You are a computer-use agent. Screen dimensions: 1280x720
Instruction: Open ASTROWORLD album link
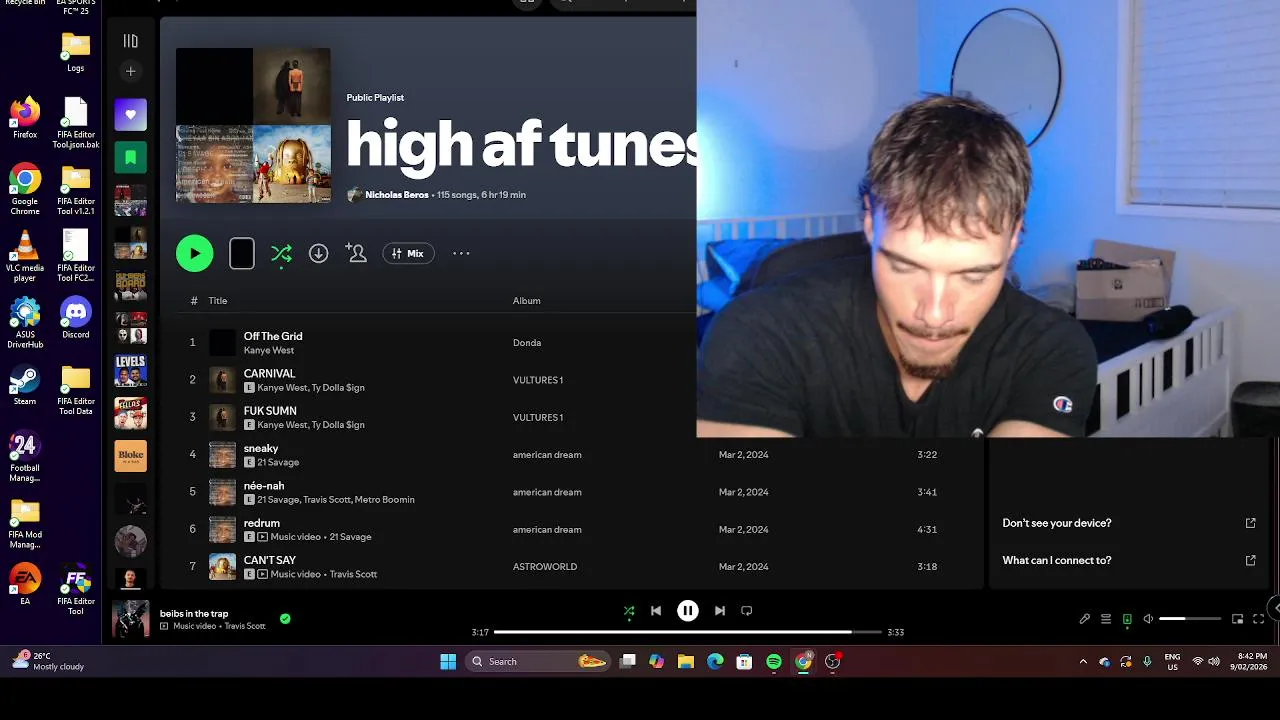pos(545,567)
